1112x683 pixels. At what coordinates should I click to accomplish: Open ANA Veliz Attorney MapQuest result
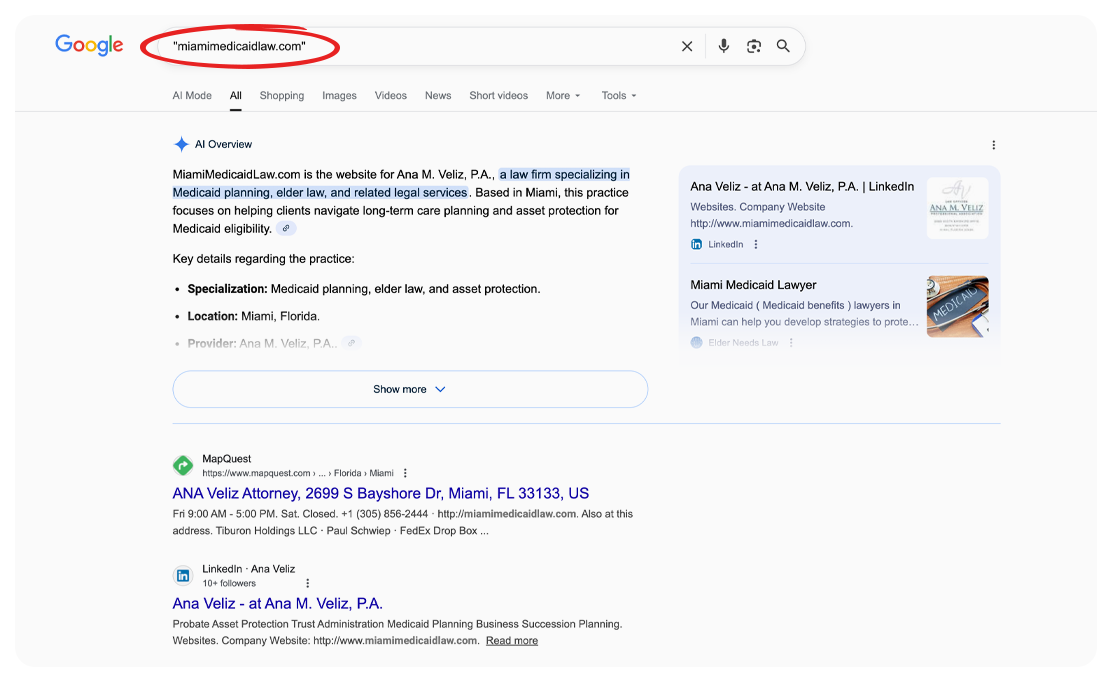point(380,493)
